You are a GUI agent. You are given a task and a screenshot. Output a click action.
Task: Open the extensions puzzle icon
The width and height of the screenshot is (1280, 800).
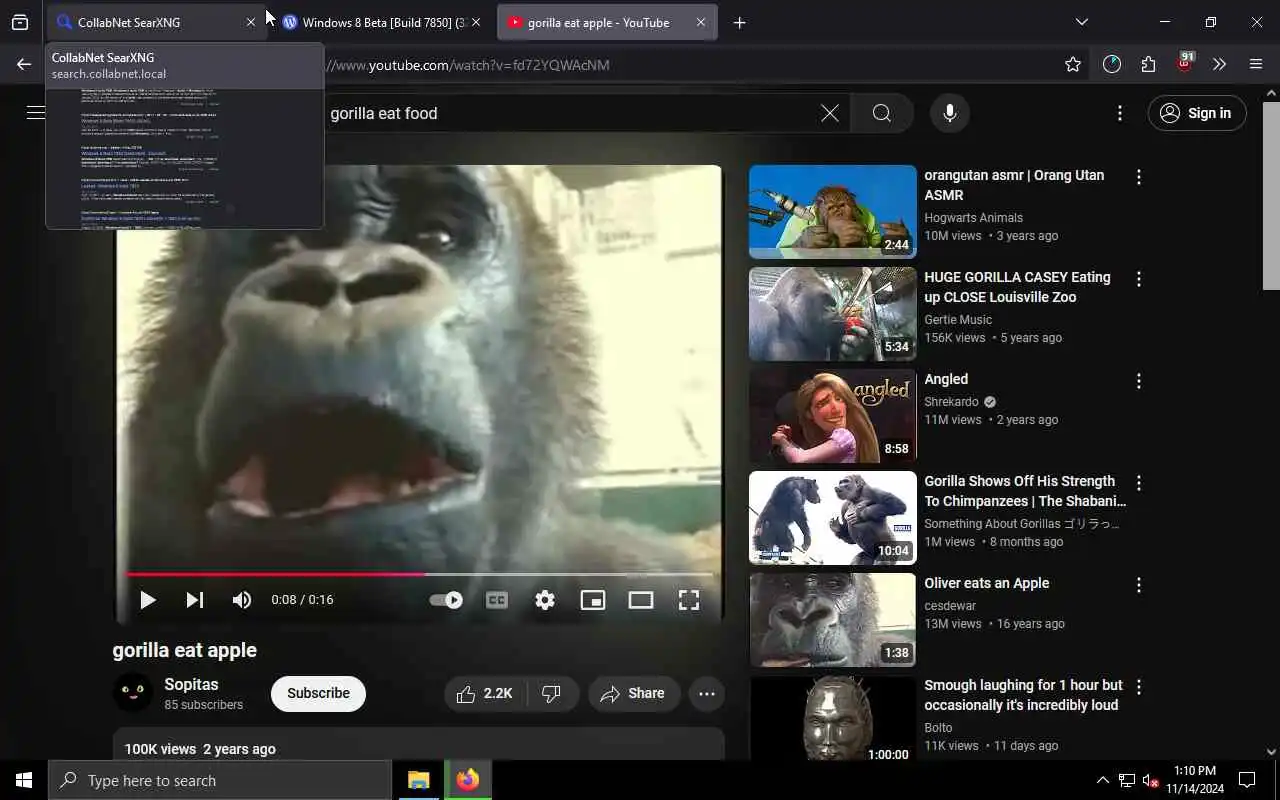(x=1148, y=65)
